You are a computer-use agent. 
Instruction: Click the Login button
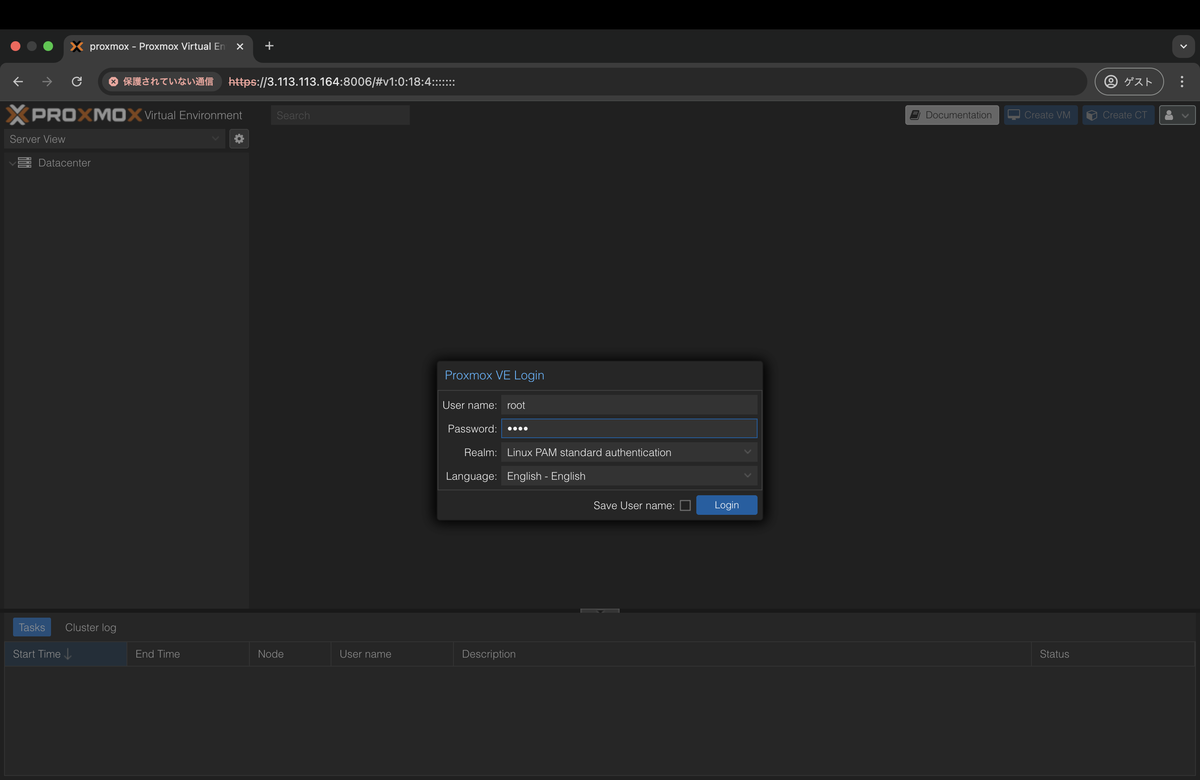[727, 505]
